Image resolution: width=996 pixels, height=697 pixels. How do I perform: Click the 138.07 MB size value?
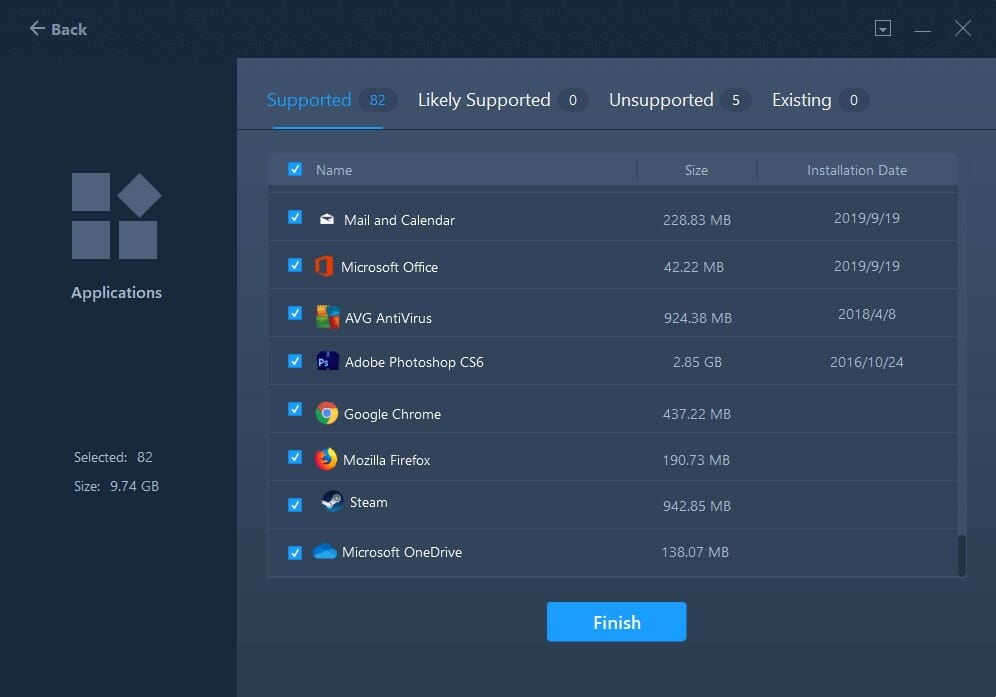click(x=695, y=552)
